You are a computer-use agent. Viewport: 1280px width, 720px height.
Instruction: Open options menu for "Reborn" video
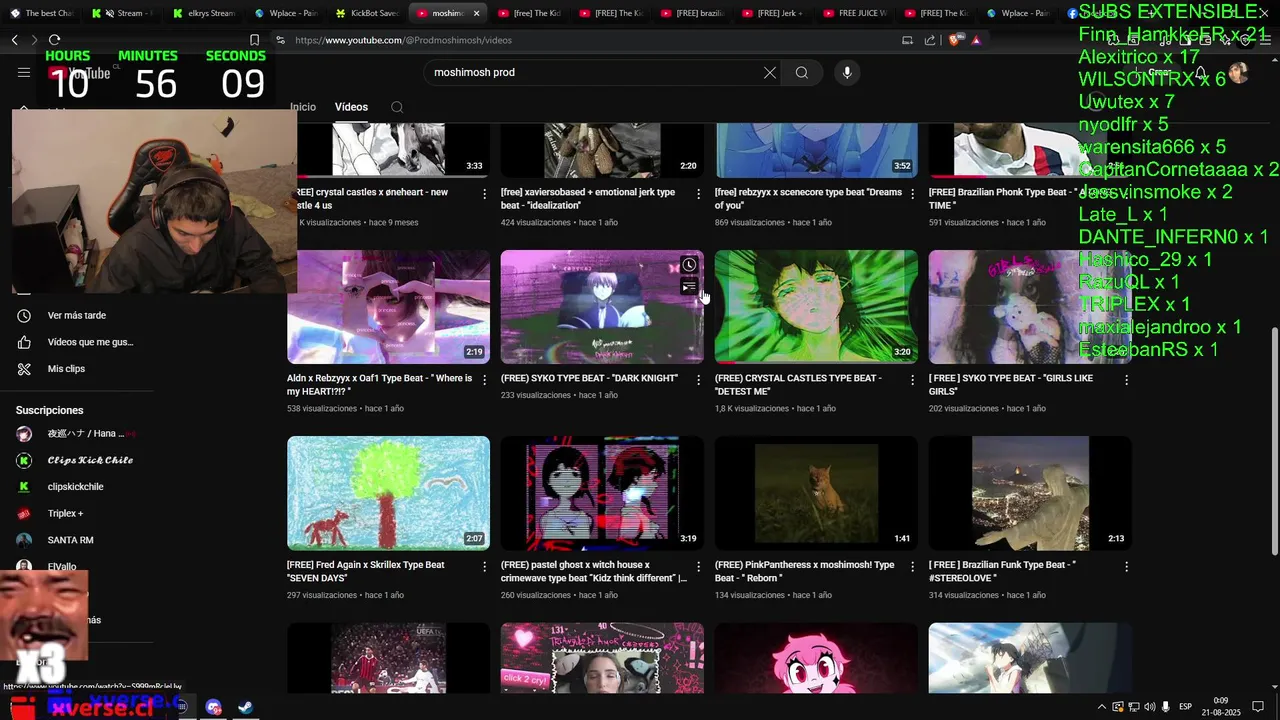(x=913, y=566)
